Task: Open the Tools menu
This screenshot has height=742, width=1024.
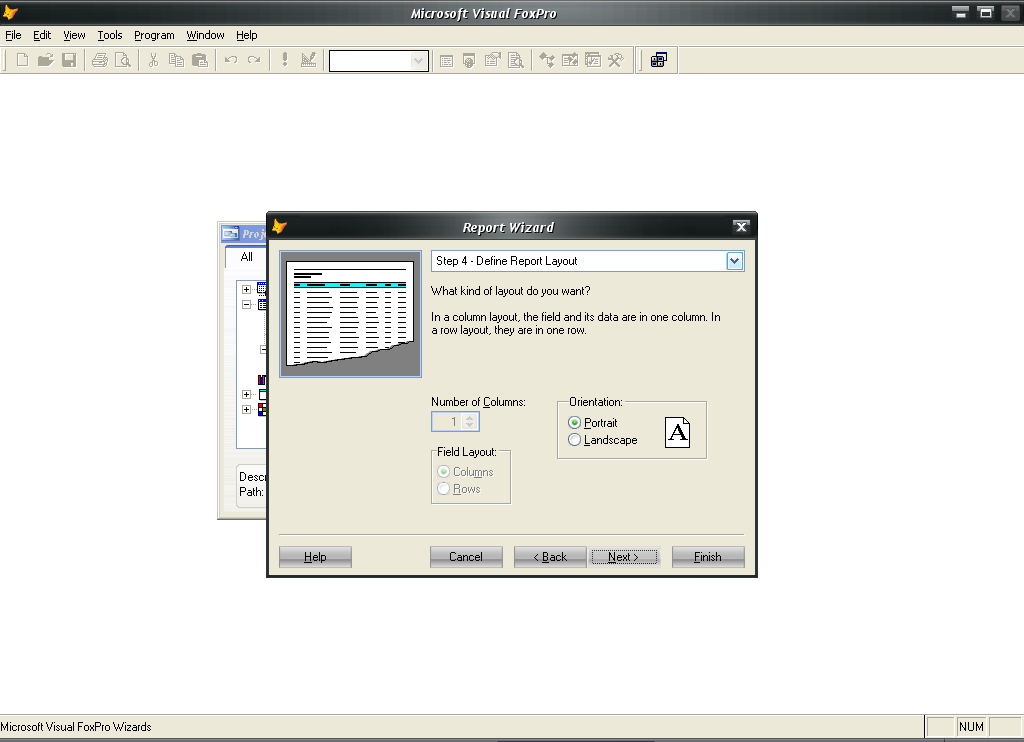Action: coord(110,35)
